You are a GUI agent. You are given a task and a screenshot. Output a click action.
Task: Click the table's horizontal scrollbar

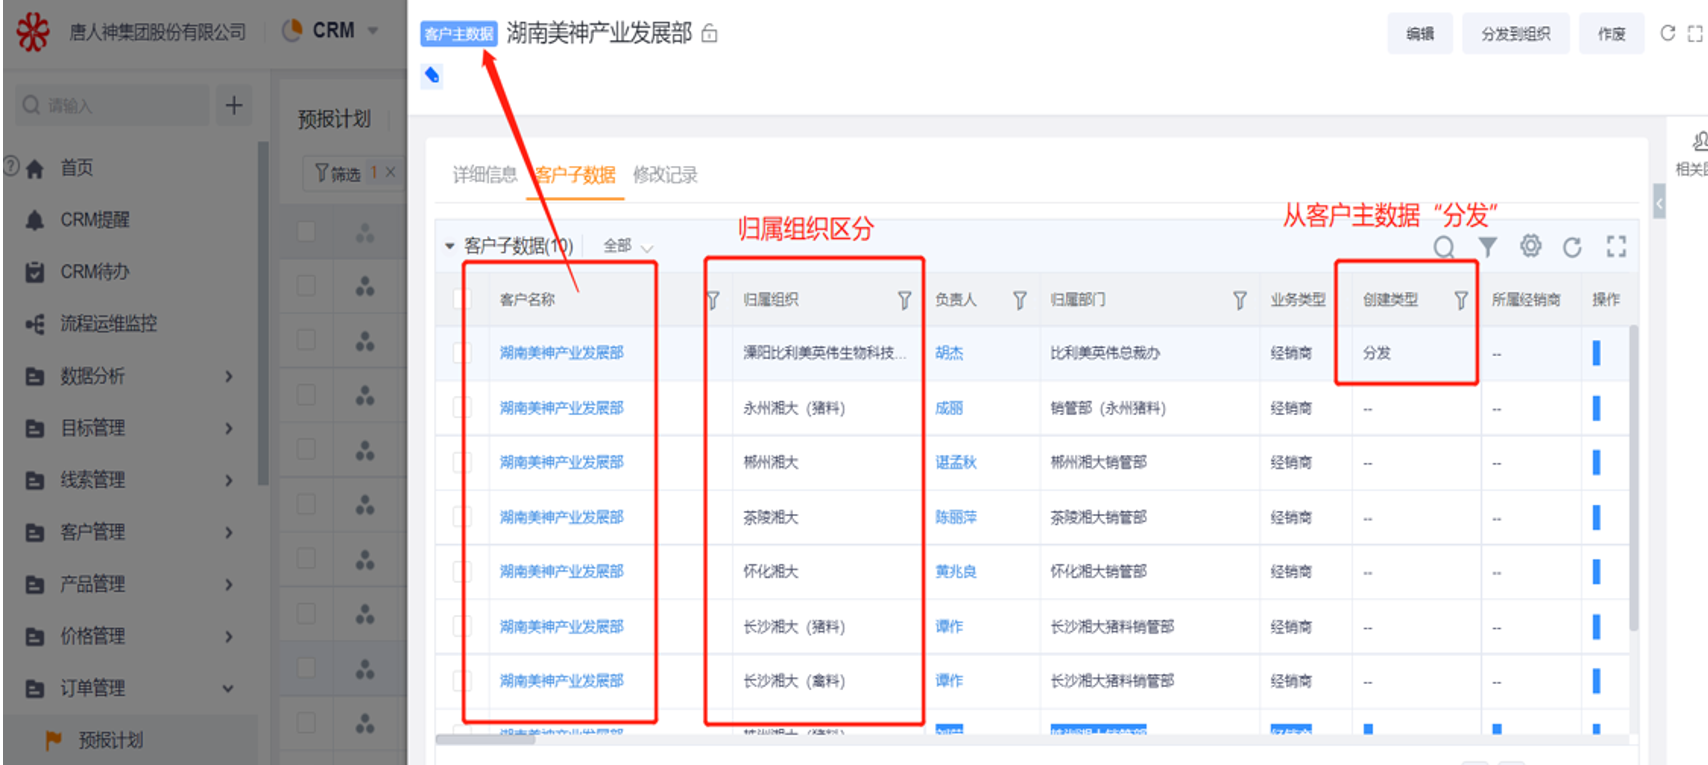pyautogui.click(x=486, y=740)
